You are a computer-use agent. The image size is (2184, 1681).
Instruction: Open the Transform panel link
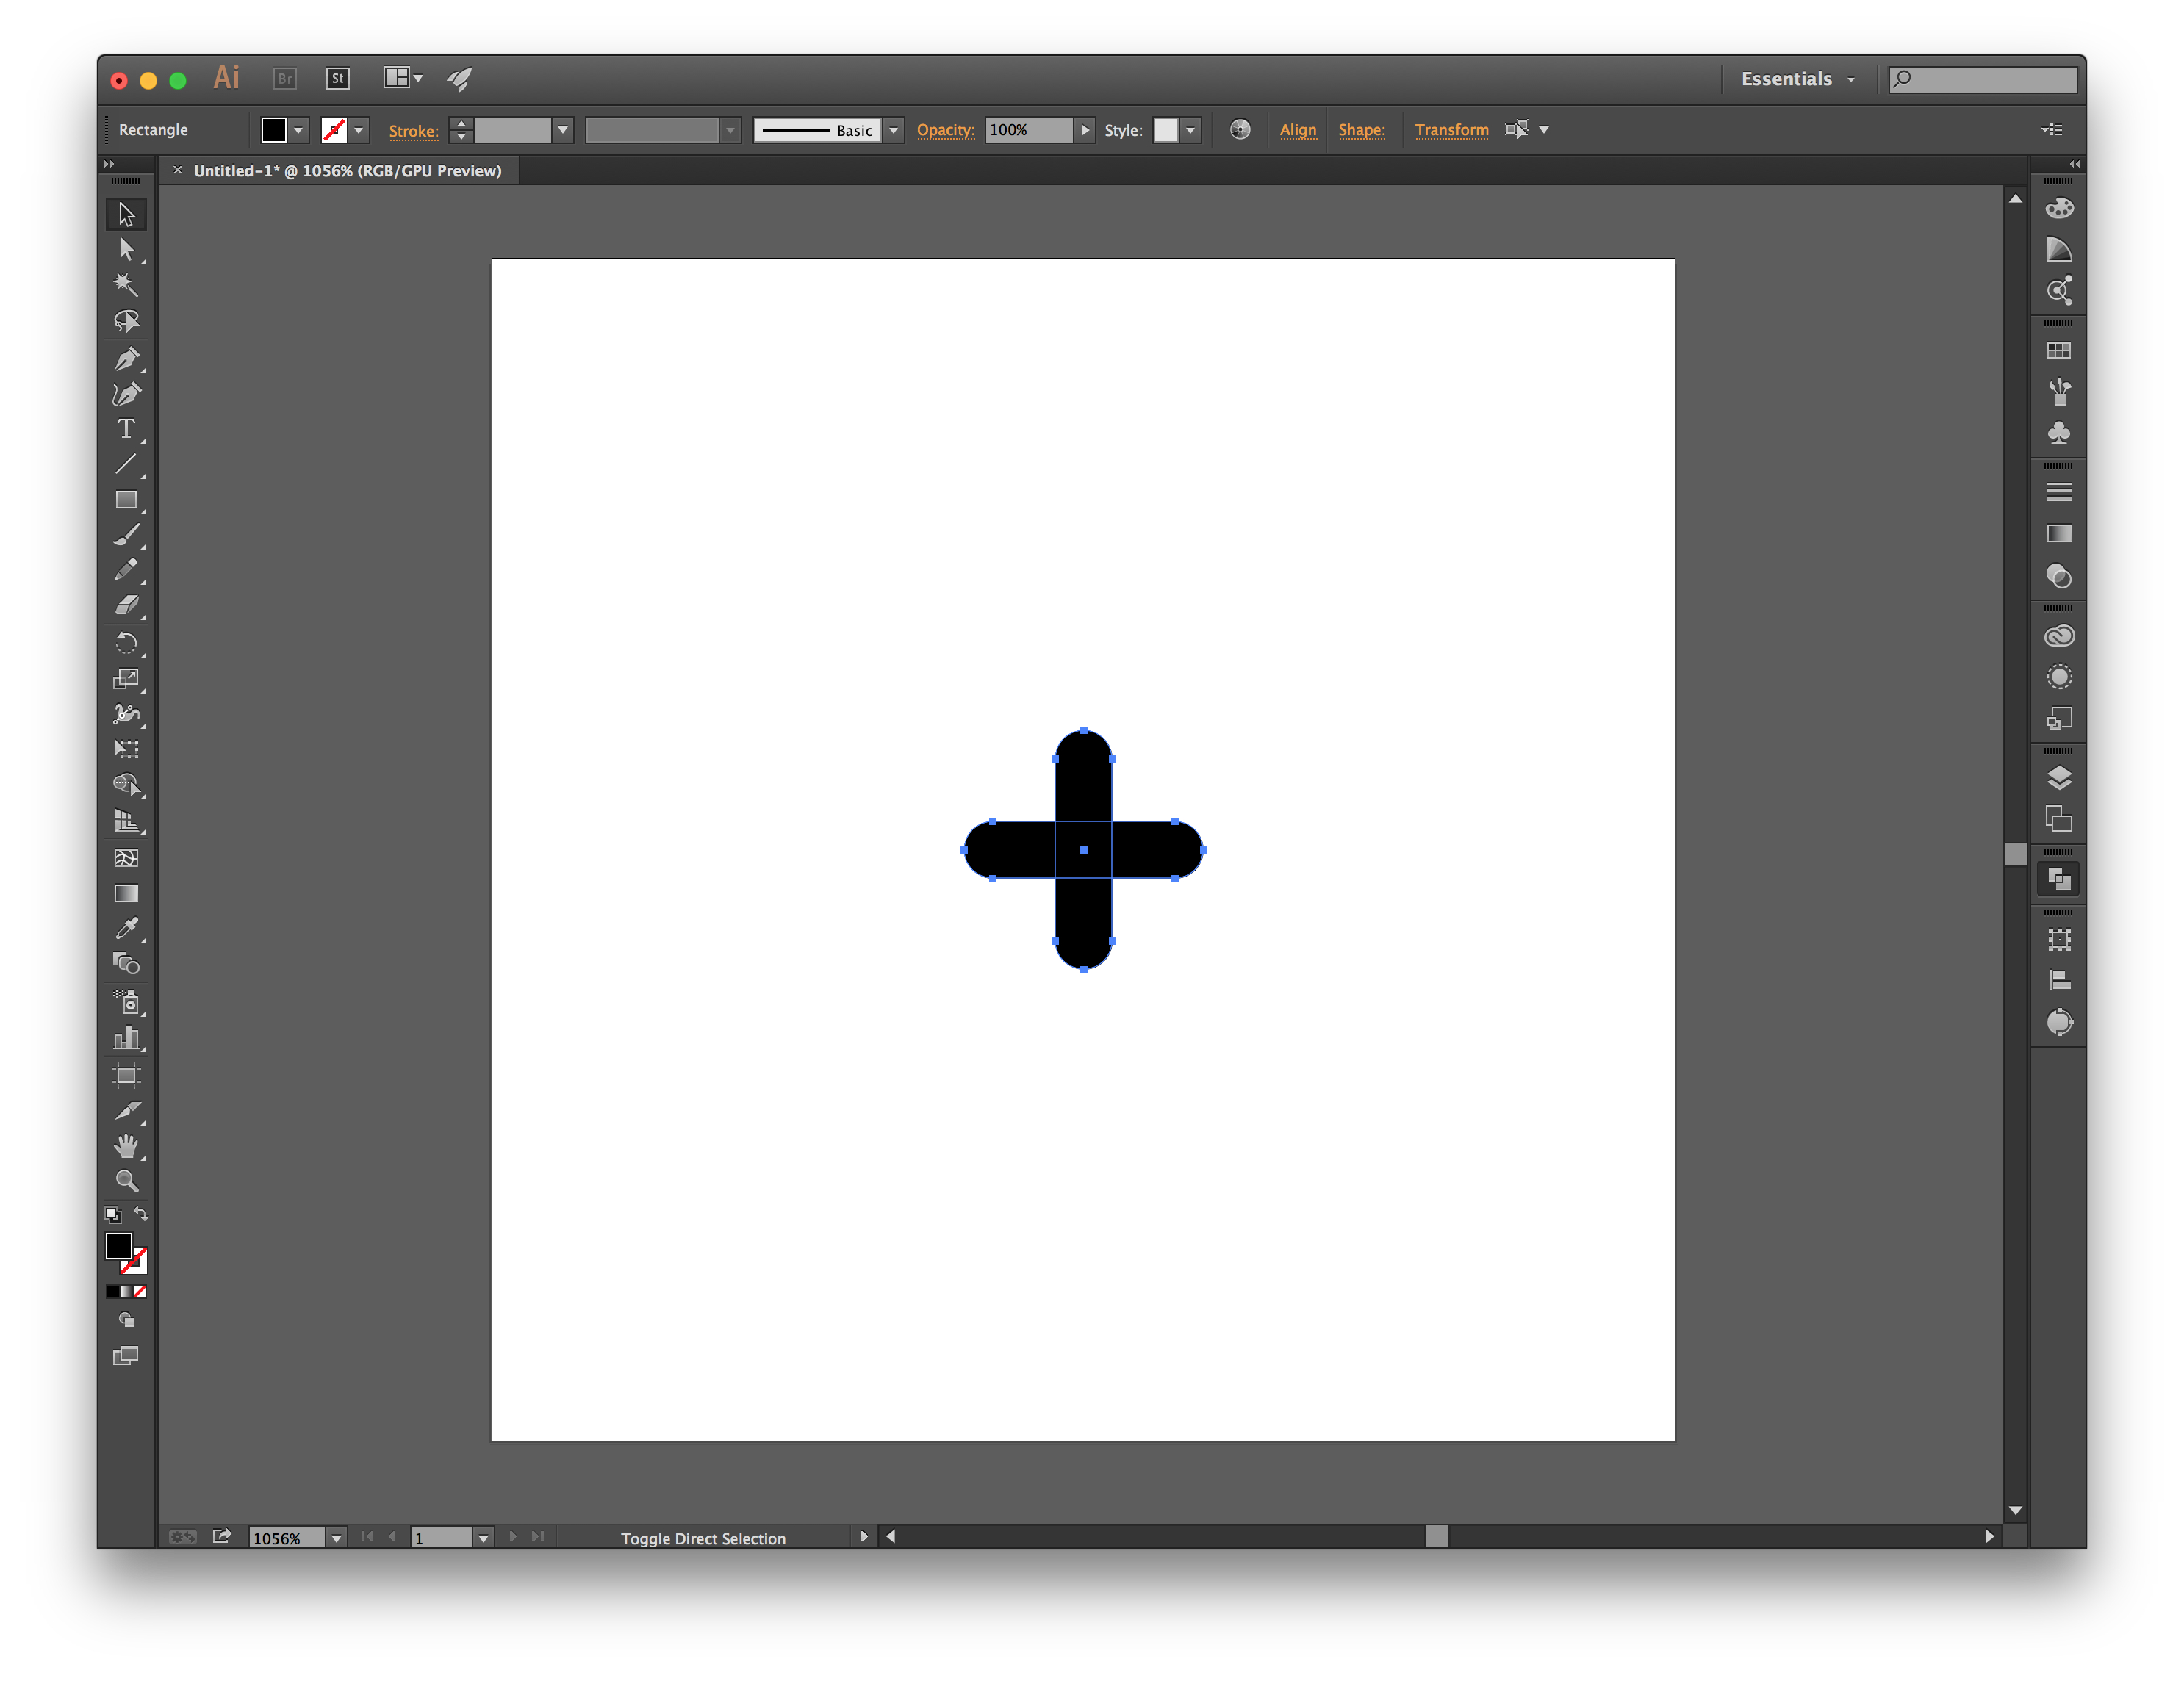point(1451,130)
